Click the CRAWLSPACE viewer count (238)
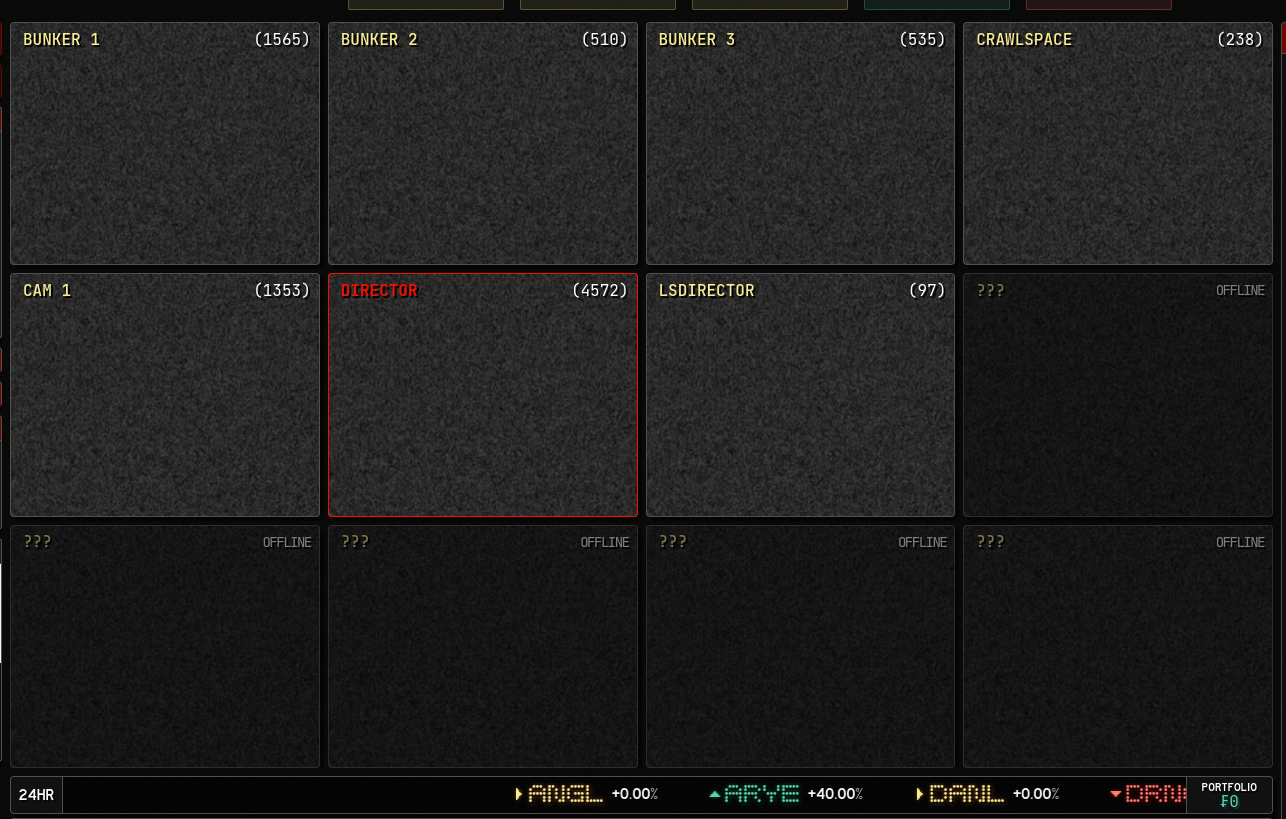Image resolution: width=1286 pixels, height=819 pixels. pos(1240,40)
